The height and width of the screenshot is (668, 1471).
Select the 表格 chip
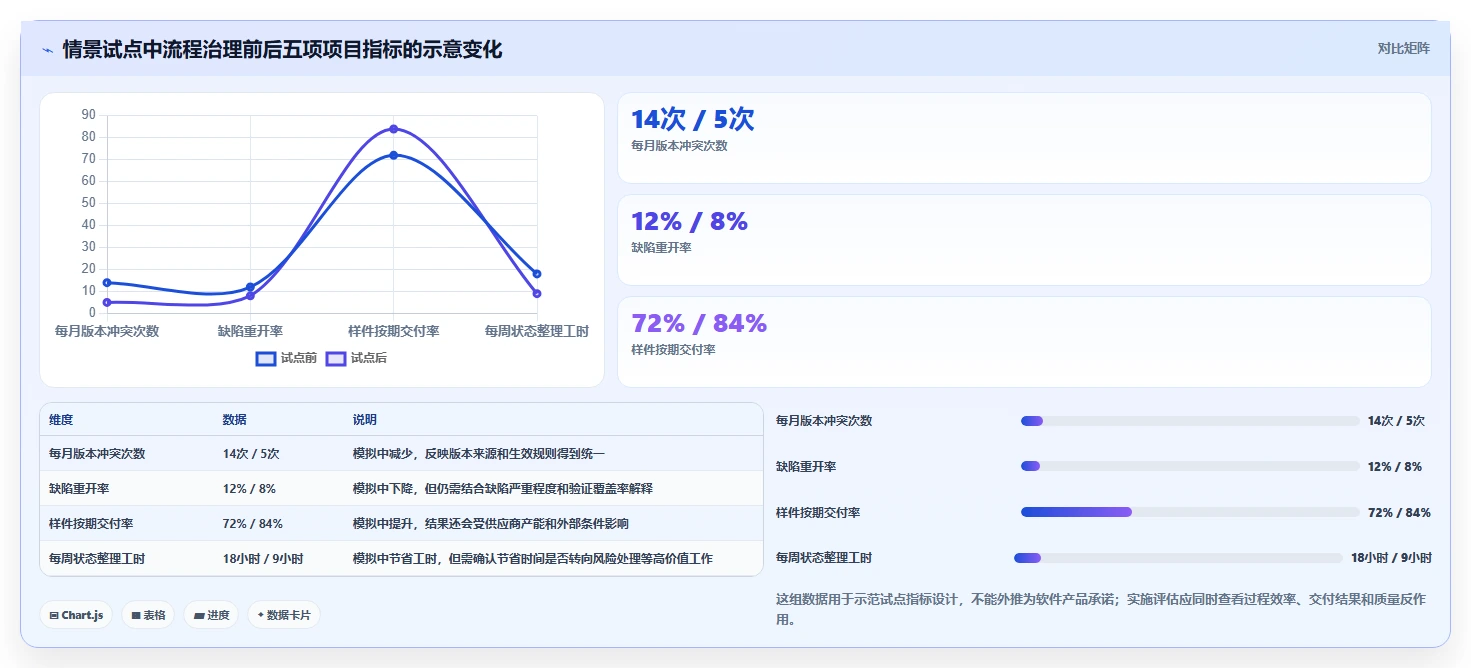click(148, 615)
